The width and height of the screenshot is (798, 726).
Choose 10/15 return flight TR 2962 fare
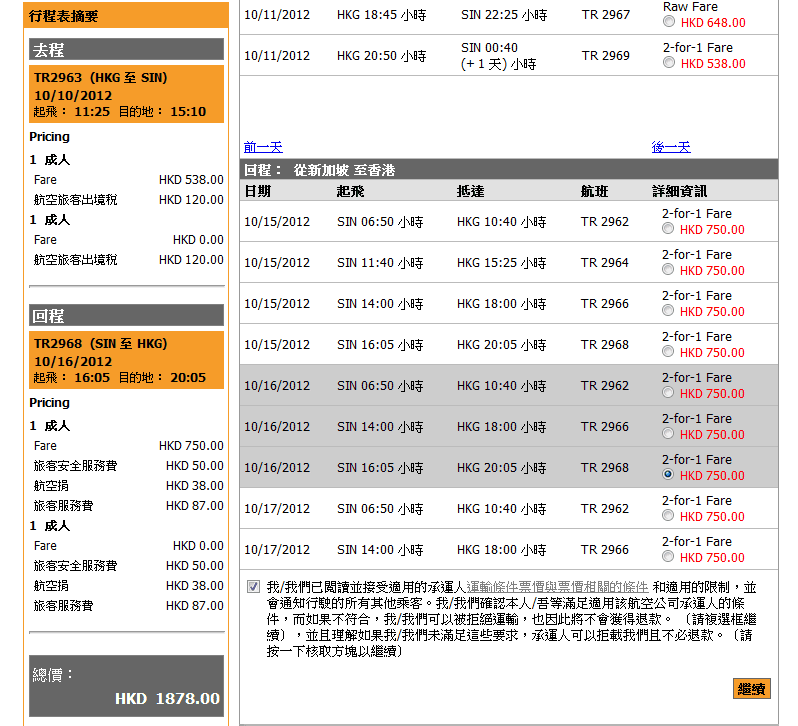pos(669,229)
